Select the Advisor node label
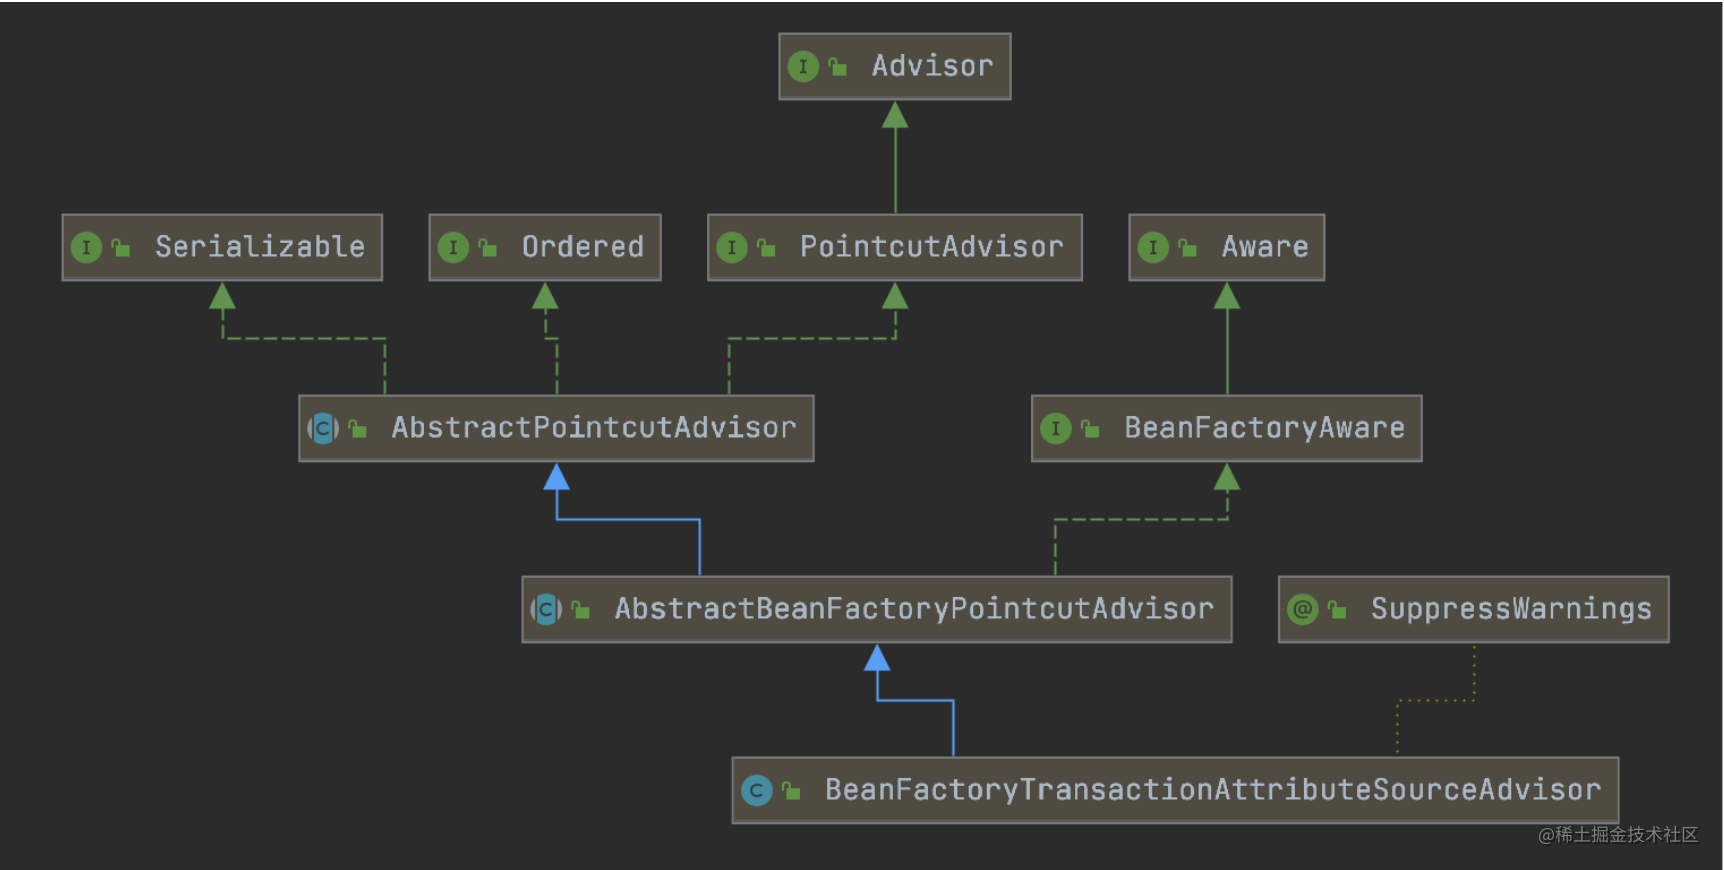Screen dimensions: 1724x870 [x=932, y=66]
